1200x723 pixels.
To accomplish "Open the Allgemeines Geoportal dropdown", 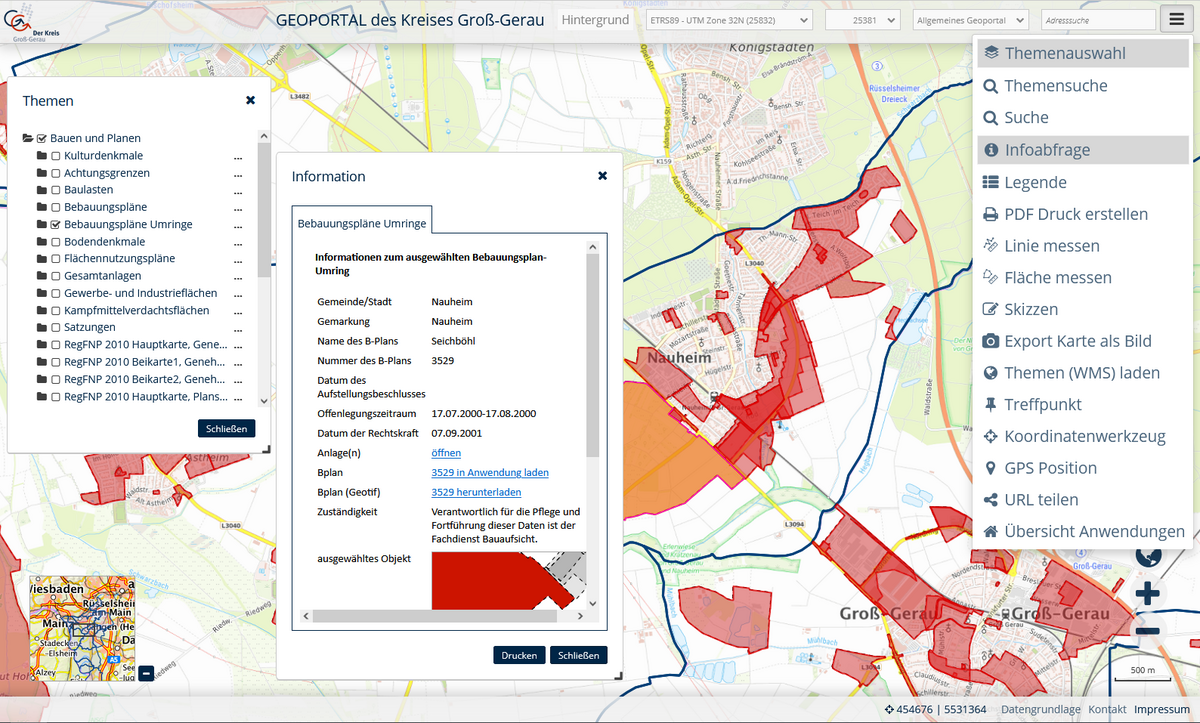I will click(x=970, y=20).
